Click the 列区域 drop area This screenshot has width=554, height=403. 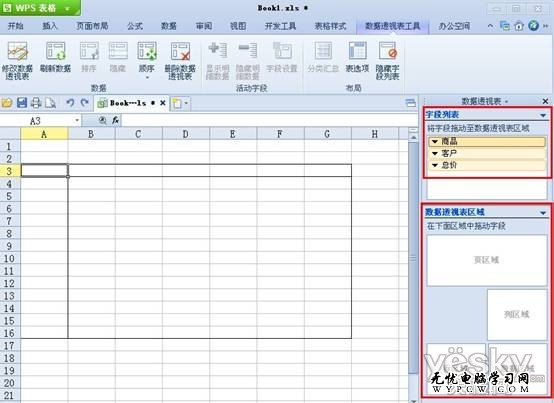click(x=517, y=314)
